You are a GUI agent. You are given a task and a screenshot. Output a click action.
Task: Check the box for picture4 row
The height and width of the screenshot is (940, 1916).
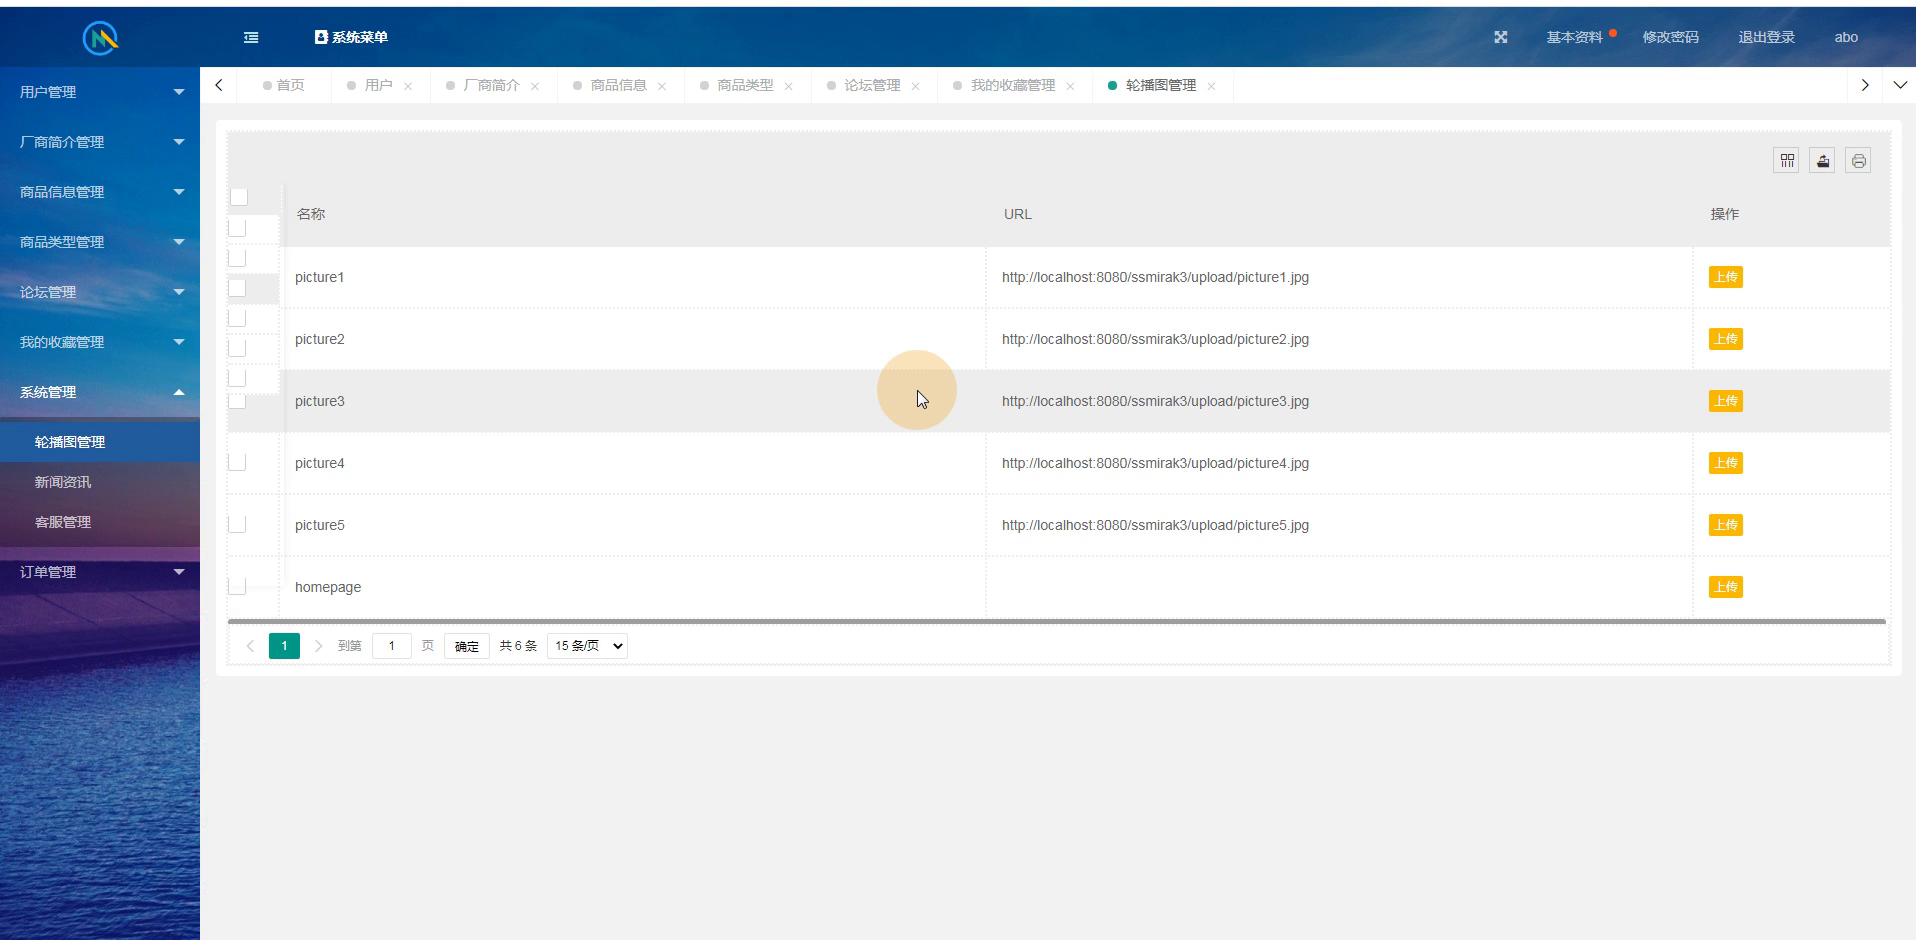(237, 462)
